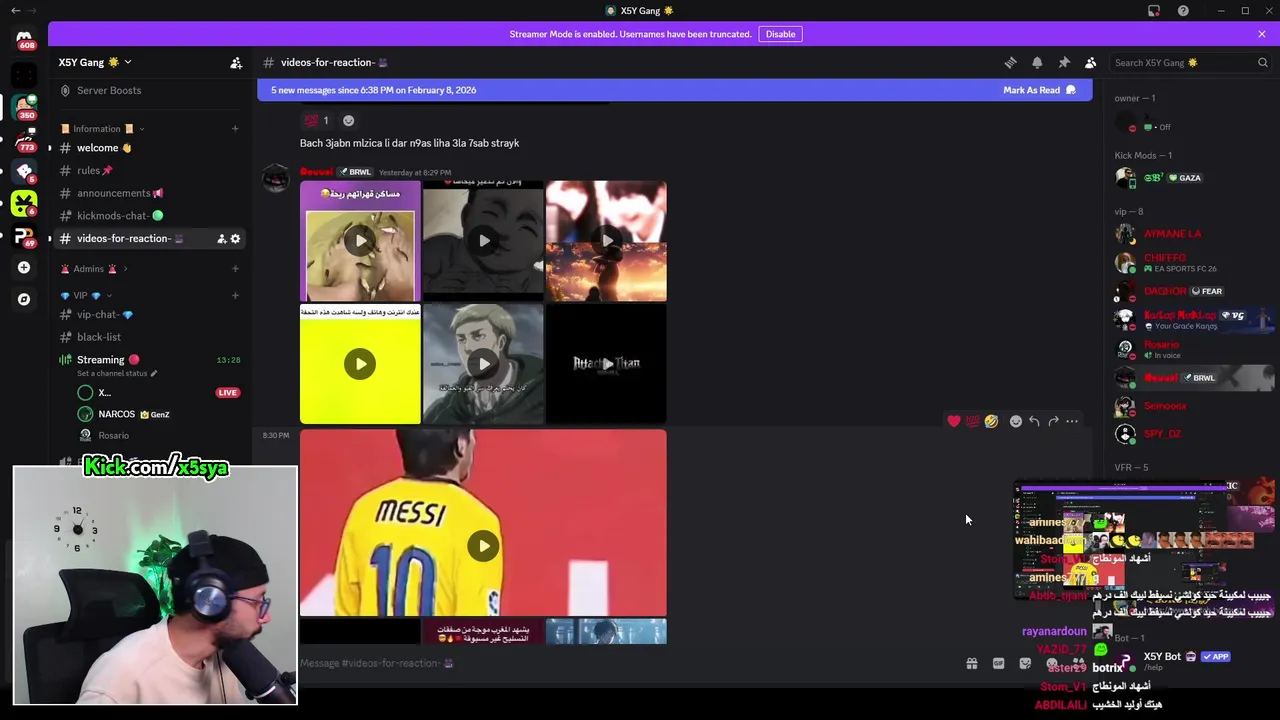Open black-list channel
Screen dimensions: 1280x720
click(150, 337)
